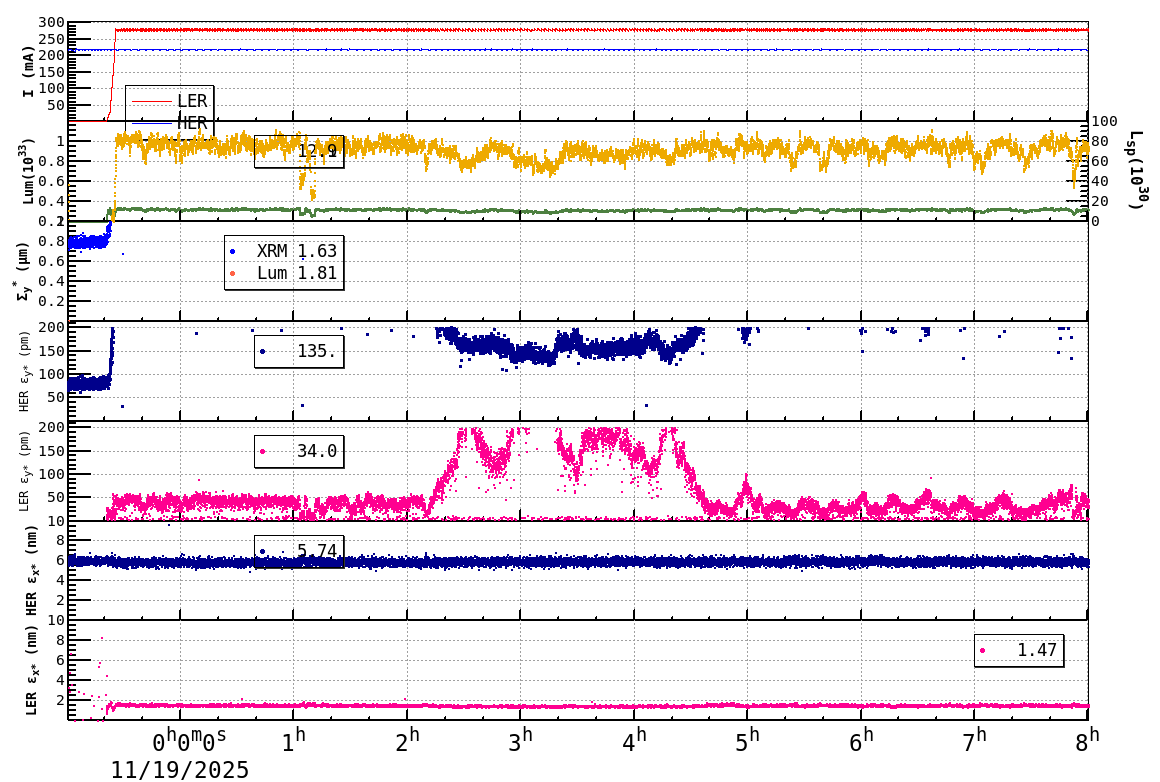Viewport: 1160px width, 782px height.
Task: Click the 12.9 value box in luminosity panel
Action: tap(299, 151)
